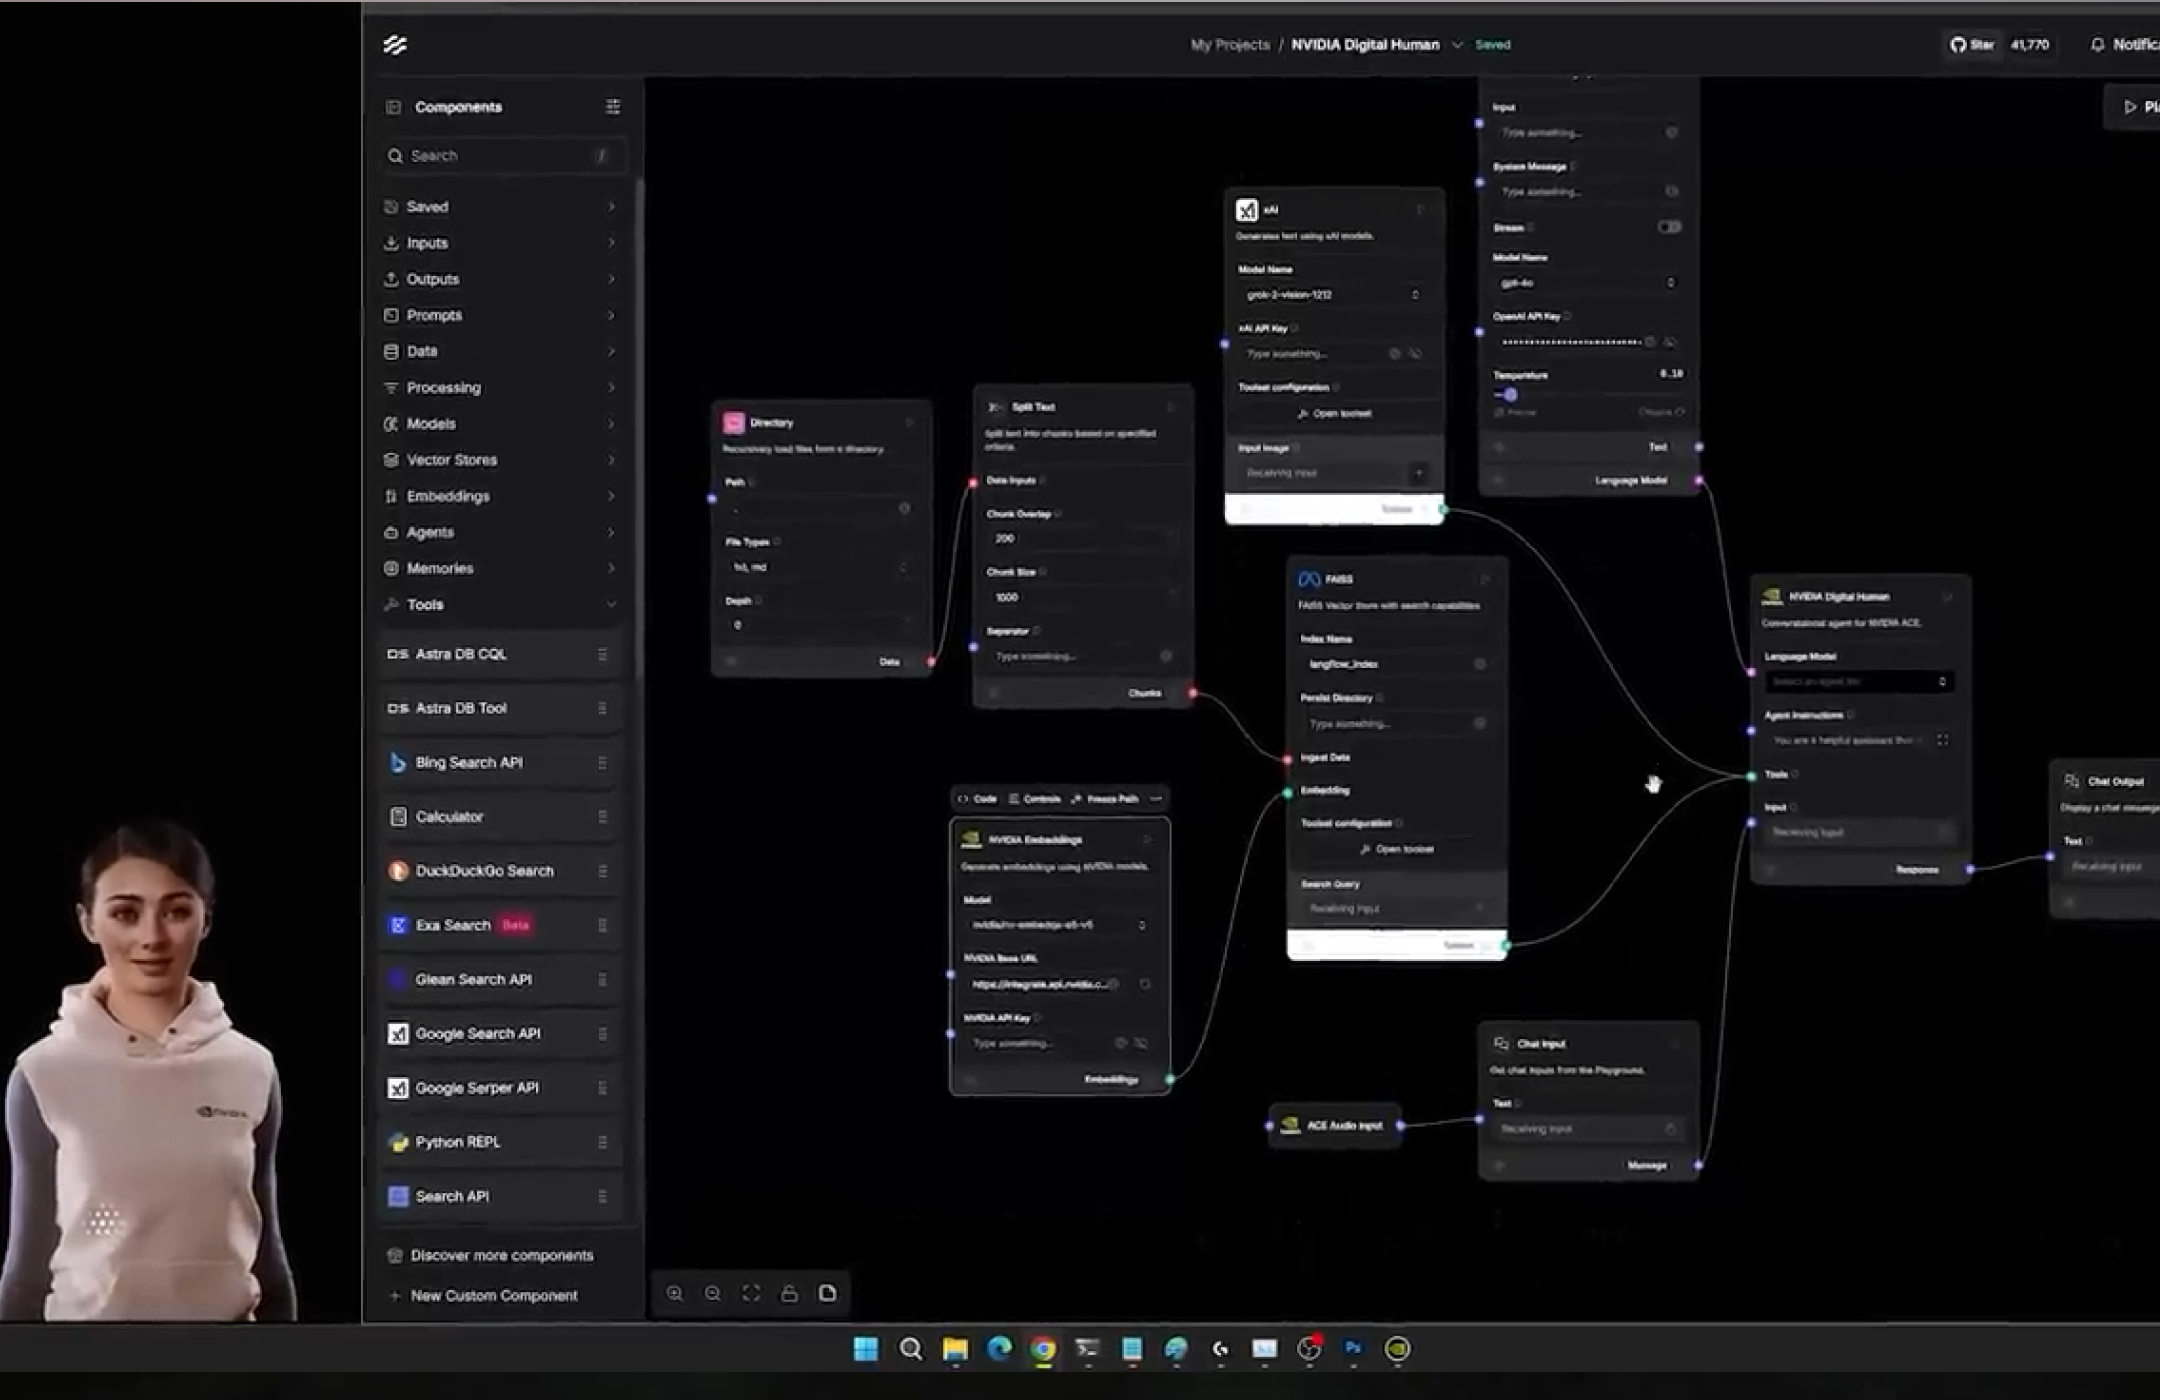Open Language Model dropdown in NVIDIA Digital Human
Screen dimensions: 2160x1400
pyautogui.click(x=1858, y=682)
